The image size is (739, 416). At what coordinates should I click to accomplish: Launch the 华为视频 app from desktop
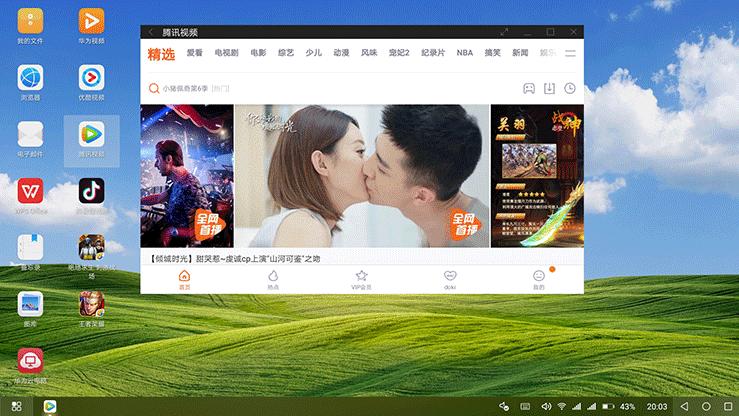point(91,21)
